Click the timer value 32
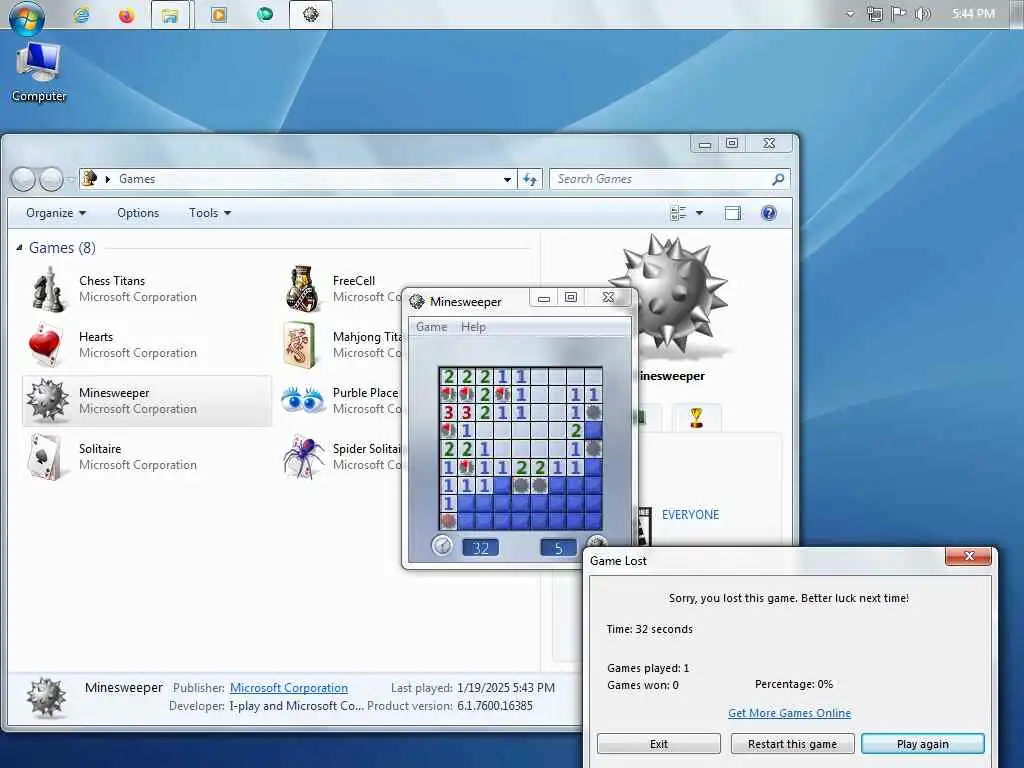This screenshot has width=1024, height=768. (481, 548)
